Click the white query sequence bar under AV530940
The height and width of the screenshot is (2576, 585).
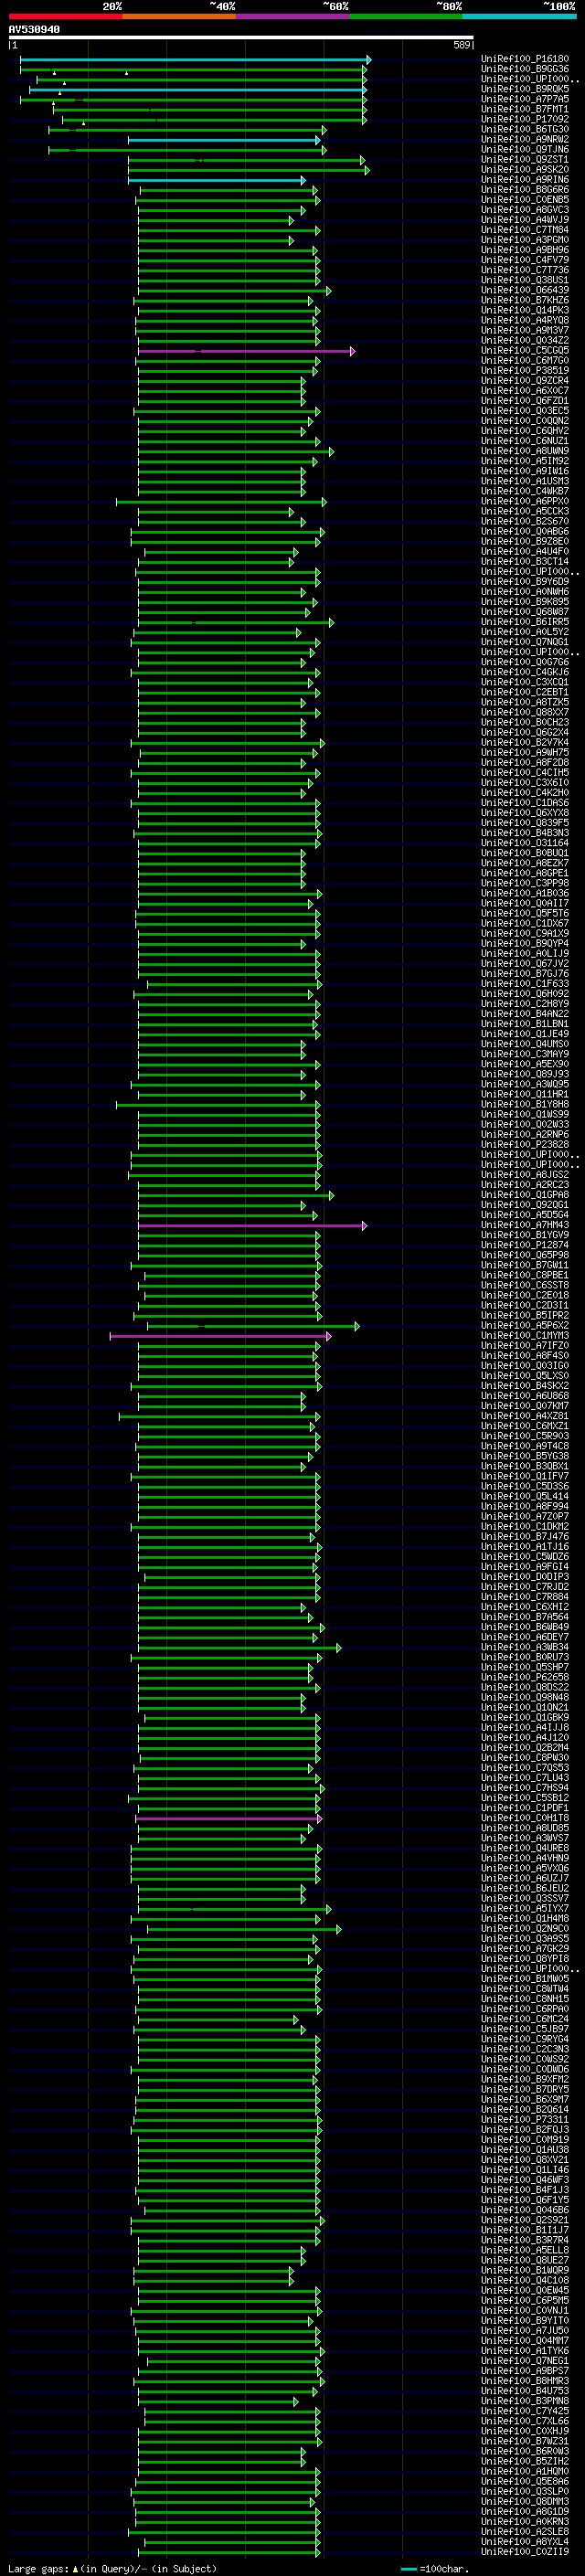pyautogui.click(x=241, y=37)
